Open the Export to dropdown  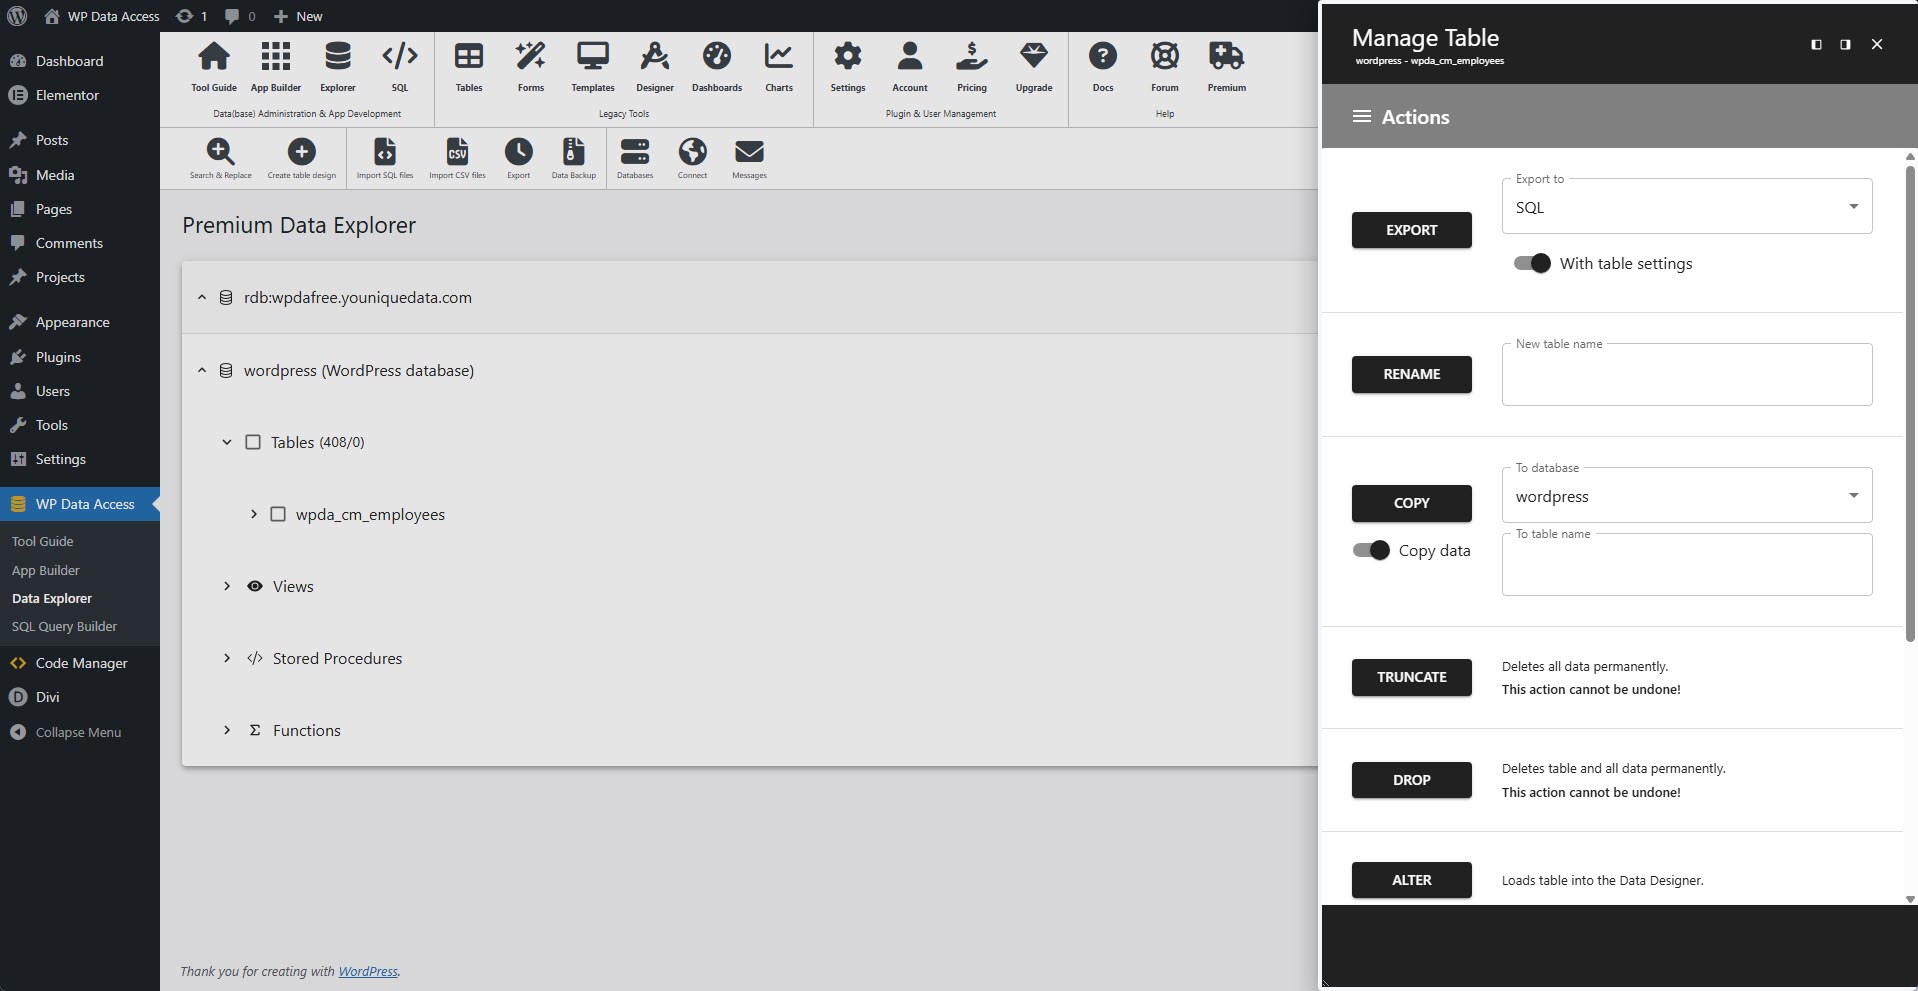1686,207
